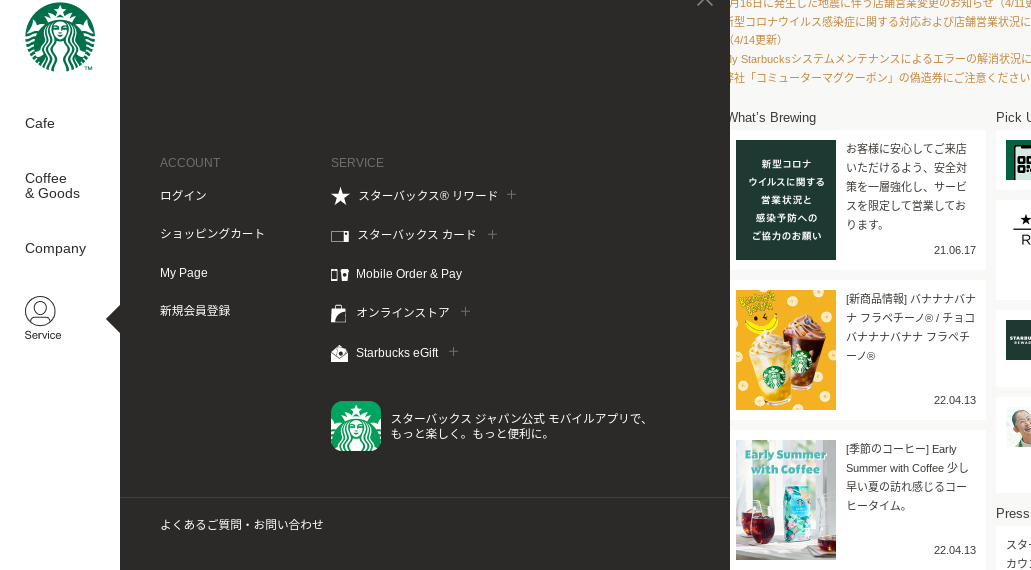Click the star icon beside スターバックス リワード
This screenshot has height=570, width=1031.
[340, 196]
